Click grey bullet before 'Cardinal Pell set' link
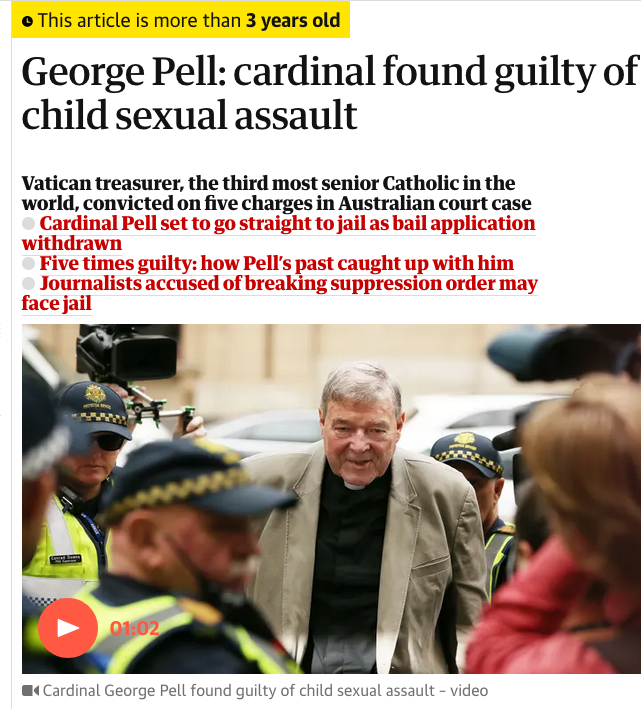 [x=28, y=223]
